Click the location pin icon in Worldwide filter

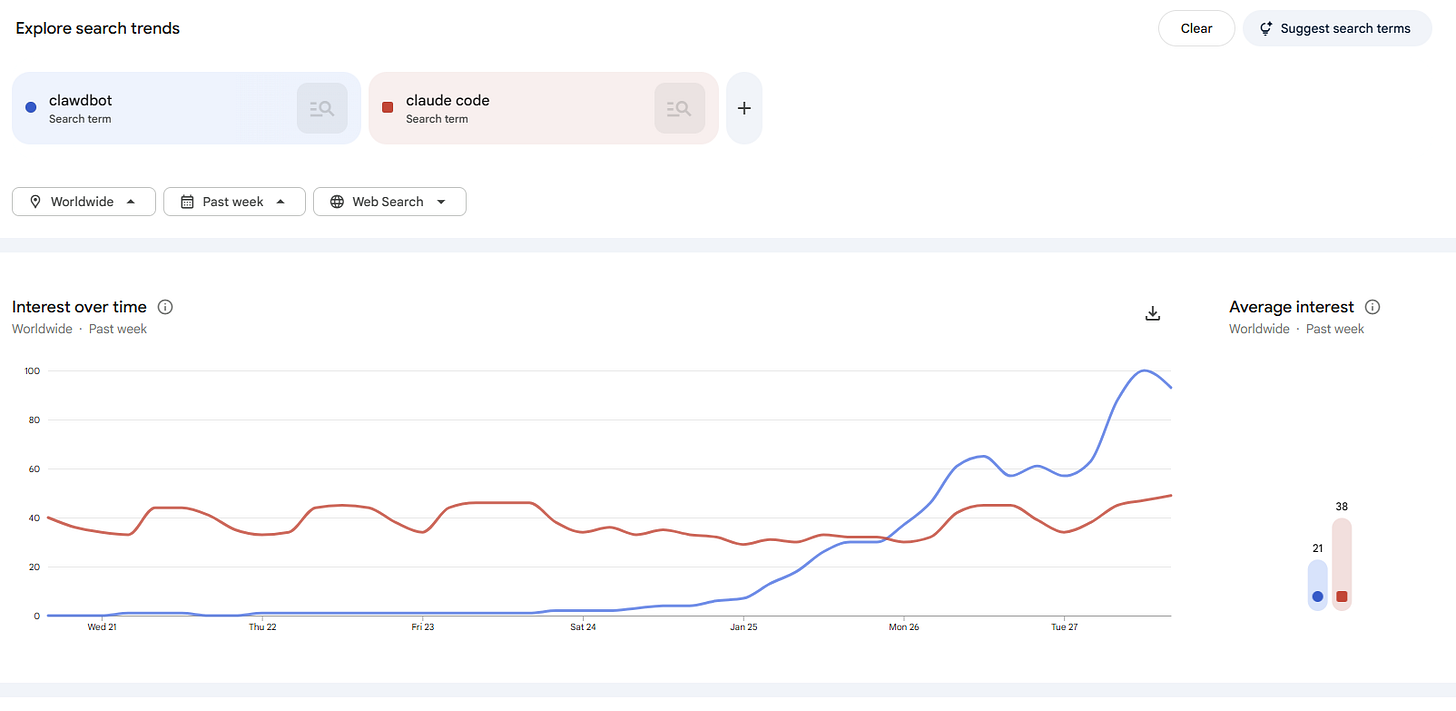36,201
